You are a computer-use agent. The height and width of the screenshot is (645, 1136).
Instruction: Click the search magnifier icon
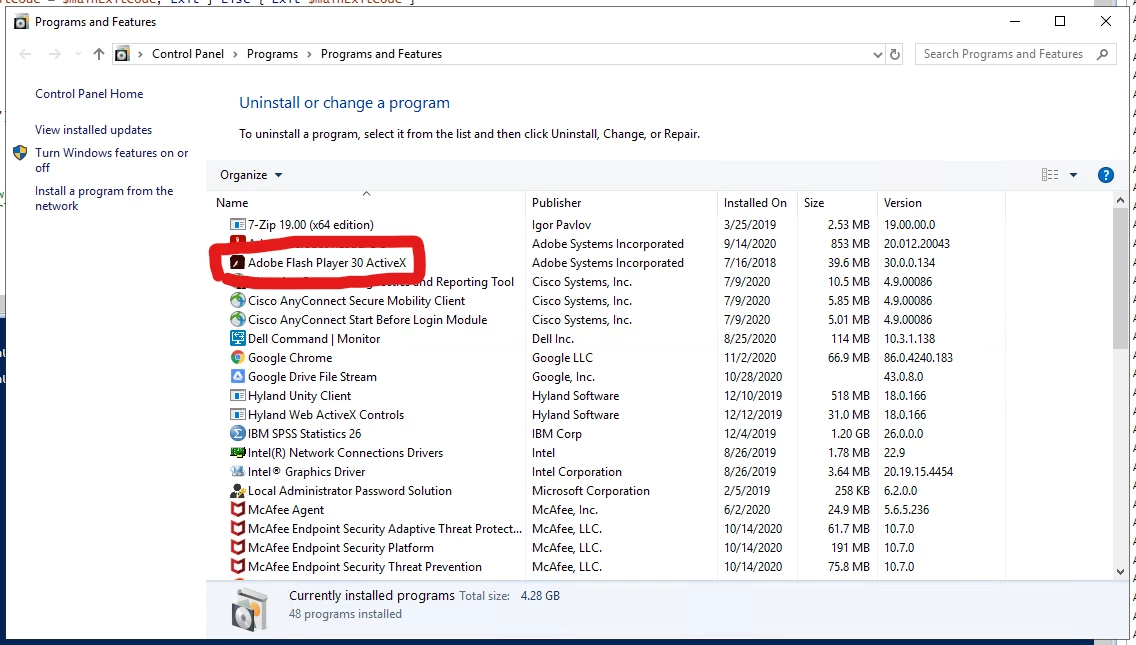click(x=1103, y=54)
